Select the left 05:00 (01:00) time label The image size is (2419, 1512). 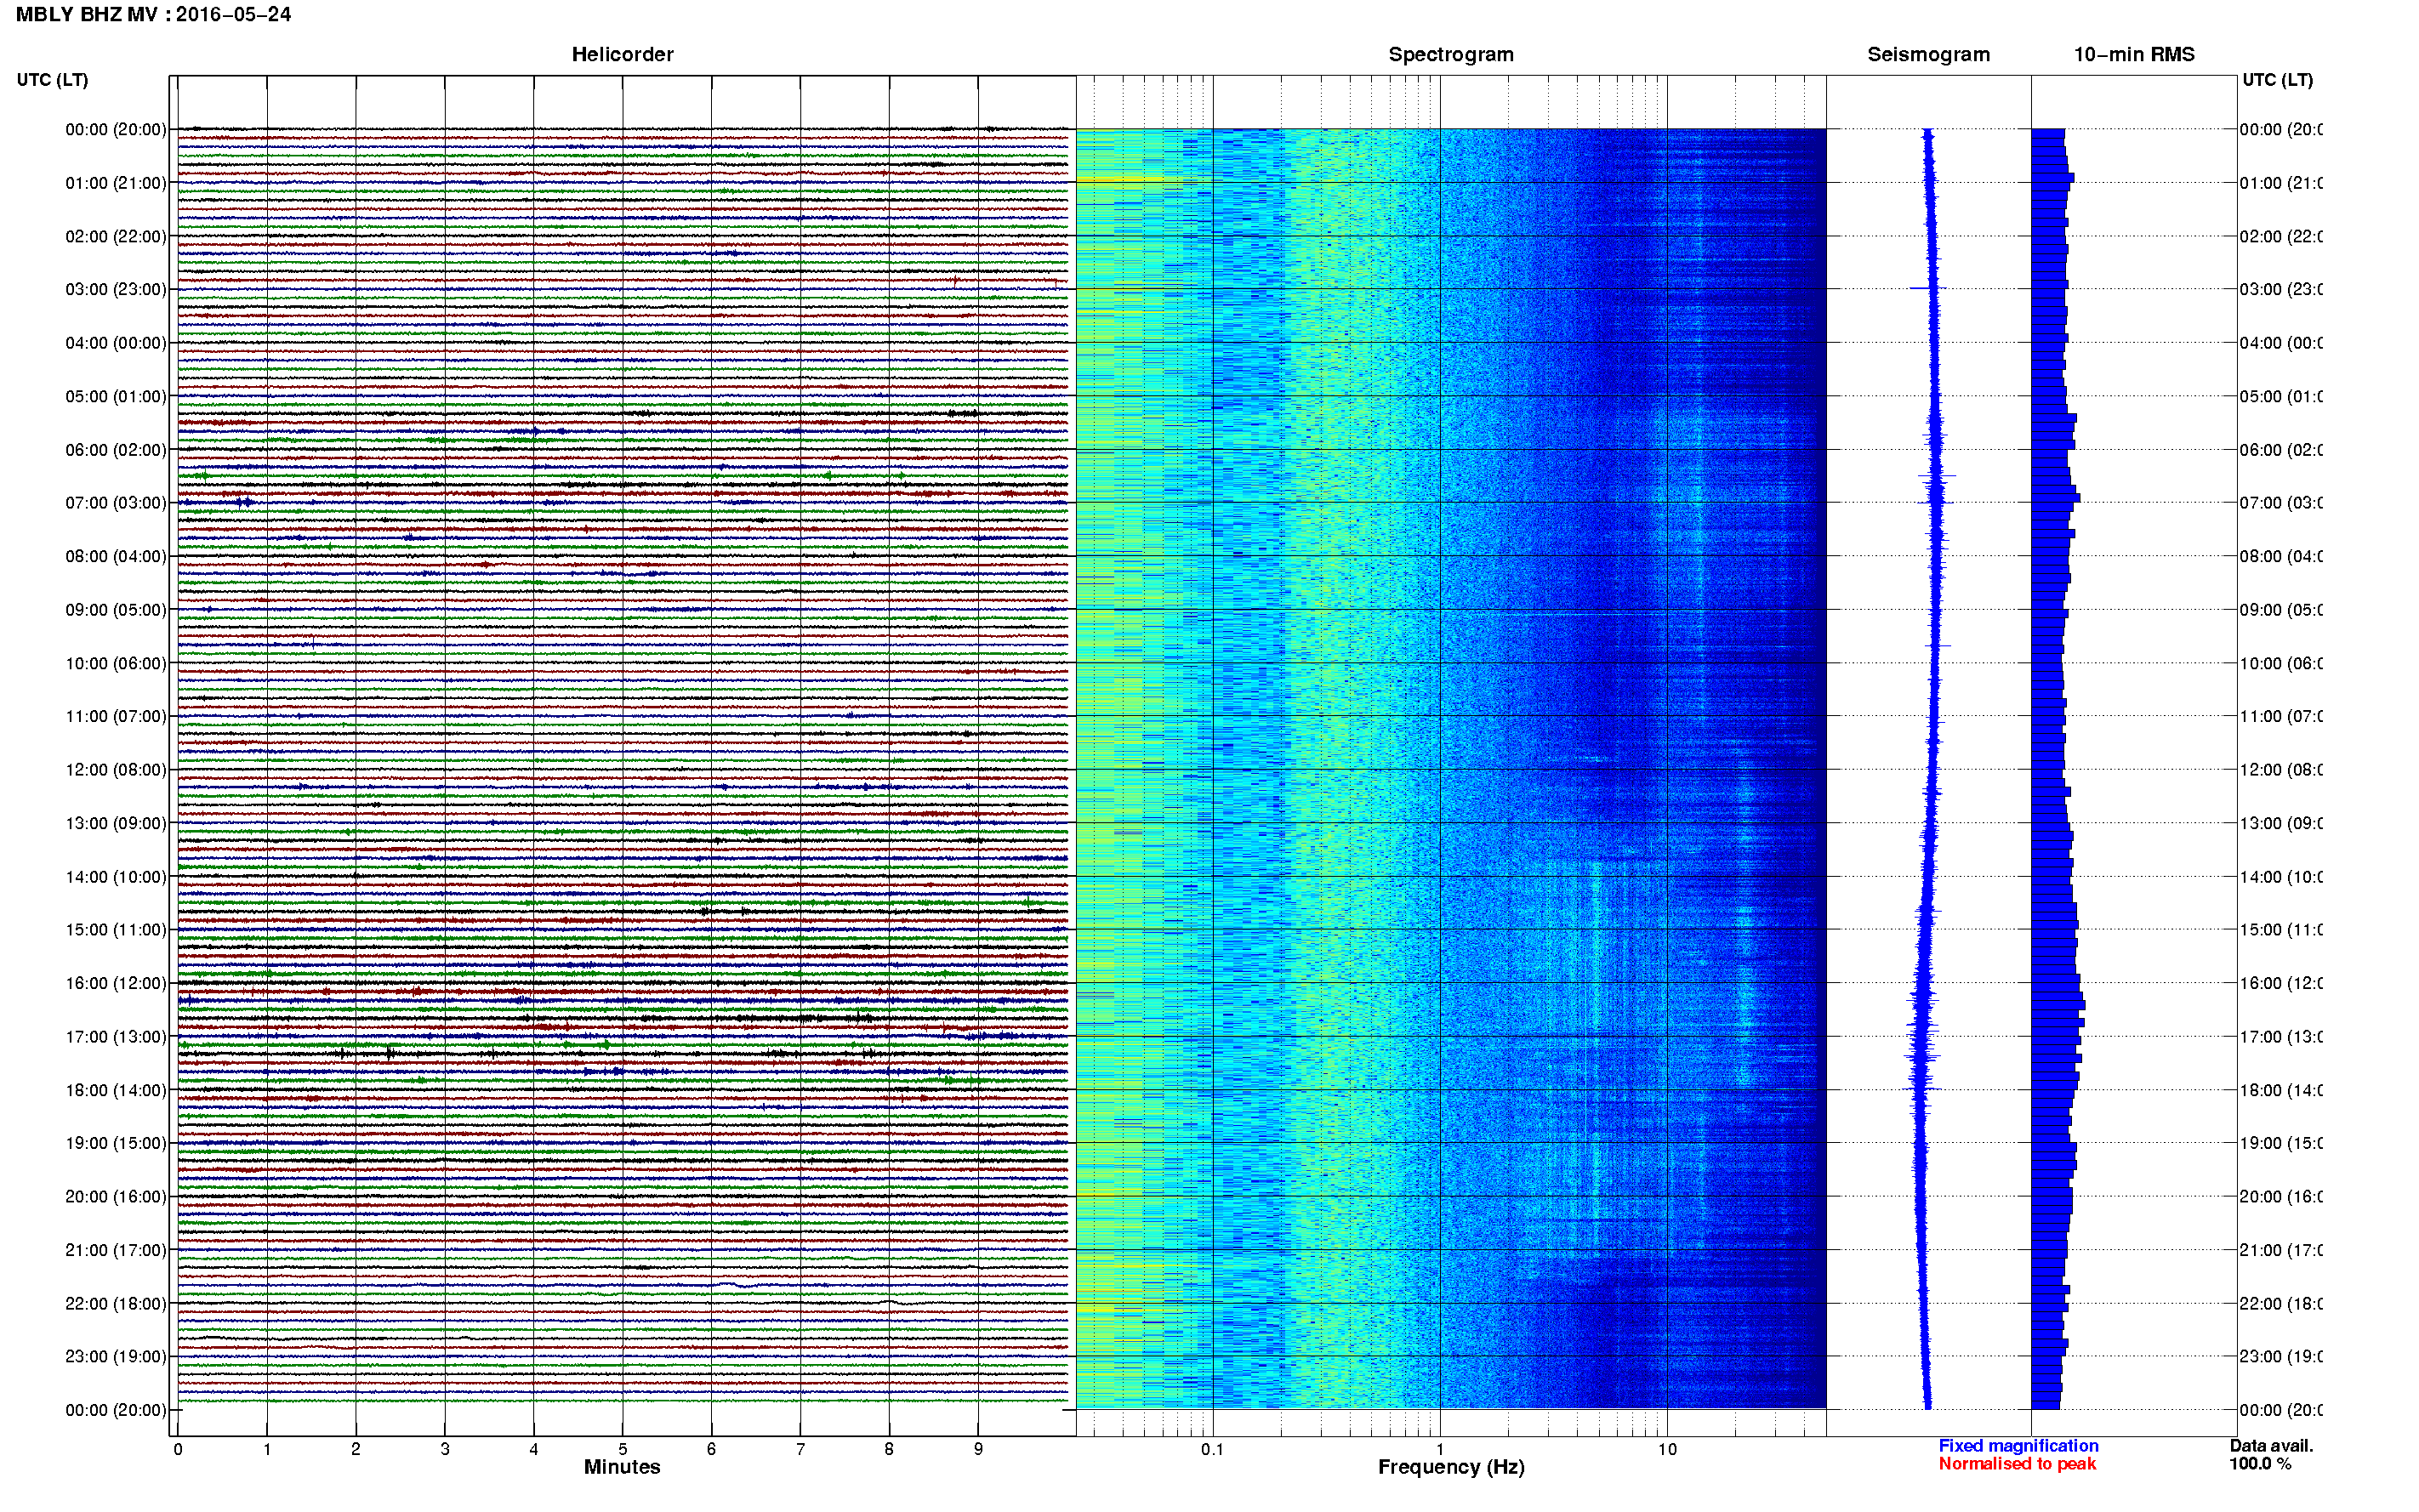coord(116,396)
